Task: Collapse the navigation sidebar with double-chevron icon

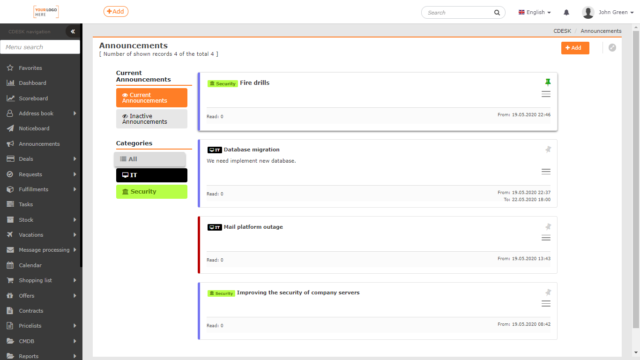Action: 73,31
